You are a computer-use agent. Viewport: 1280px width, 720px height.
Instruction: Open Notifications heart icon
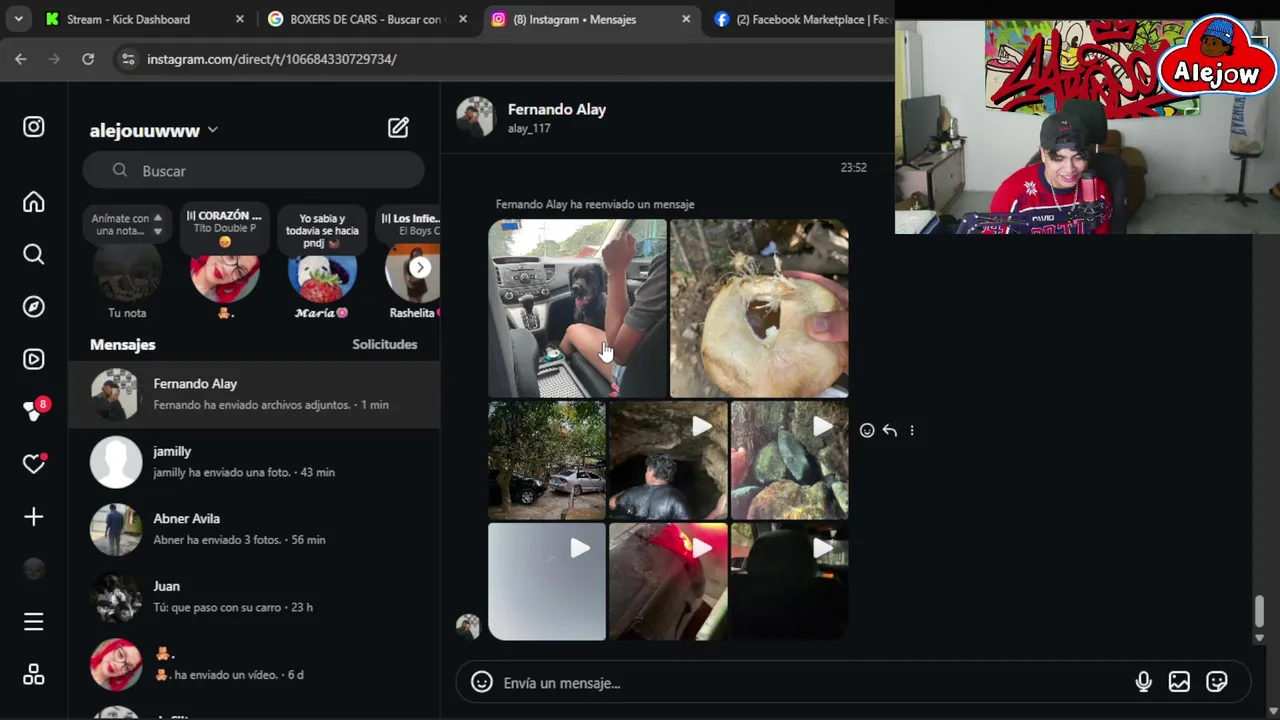[34, 463]
